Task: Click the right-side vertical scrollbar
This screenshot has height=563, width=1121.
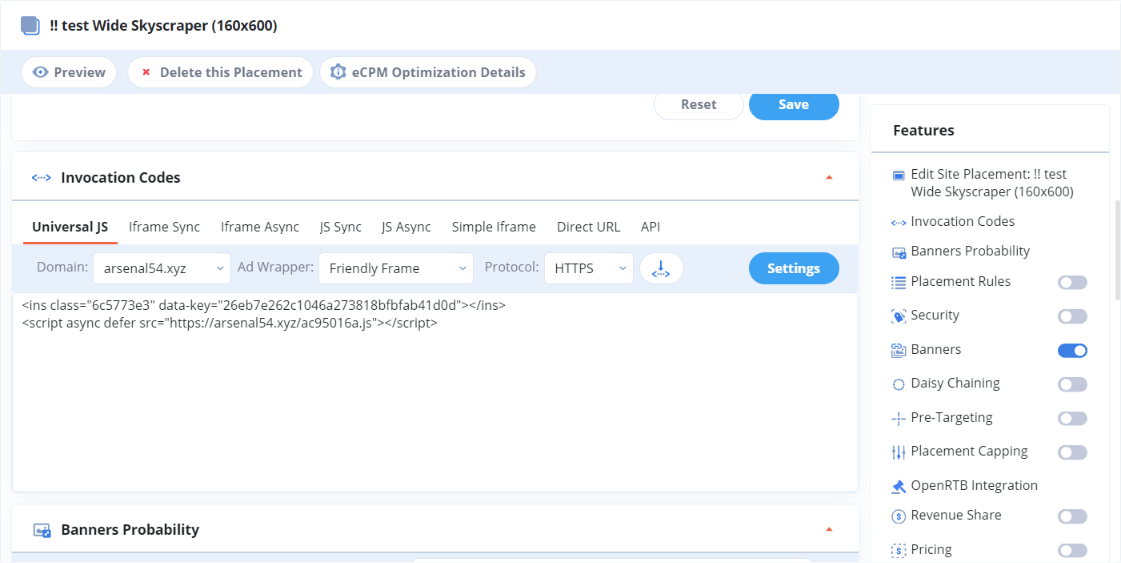Action: (x=1116, y=250)
